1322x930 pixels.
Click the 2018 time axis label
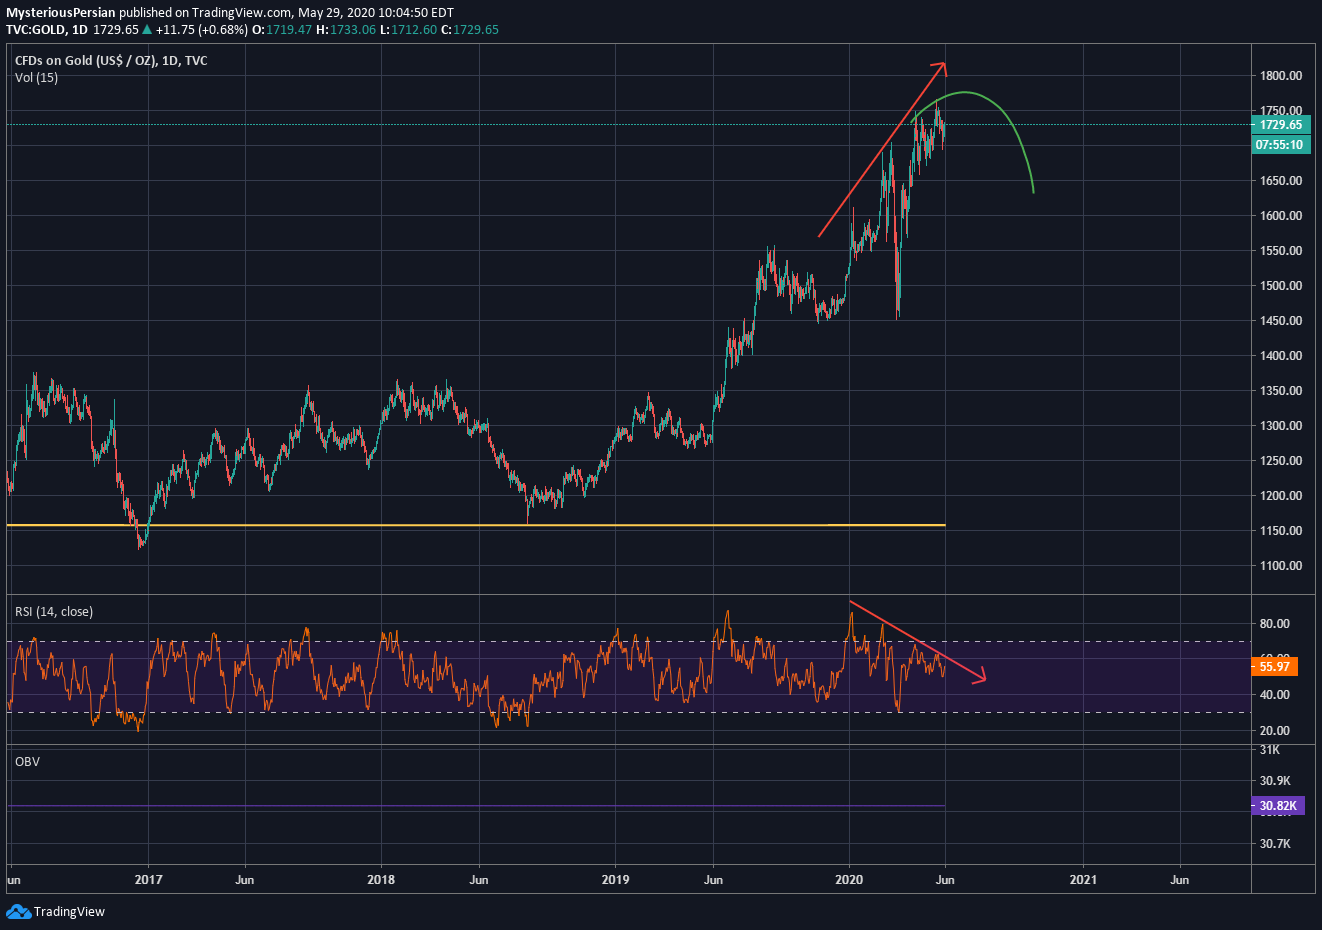(381, 880)
